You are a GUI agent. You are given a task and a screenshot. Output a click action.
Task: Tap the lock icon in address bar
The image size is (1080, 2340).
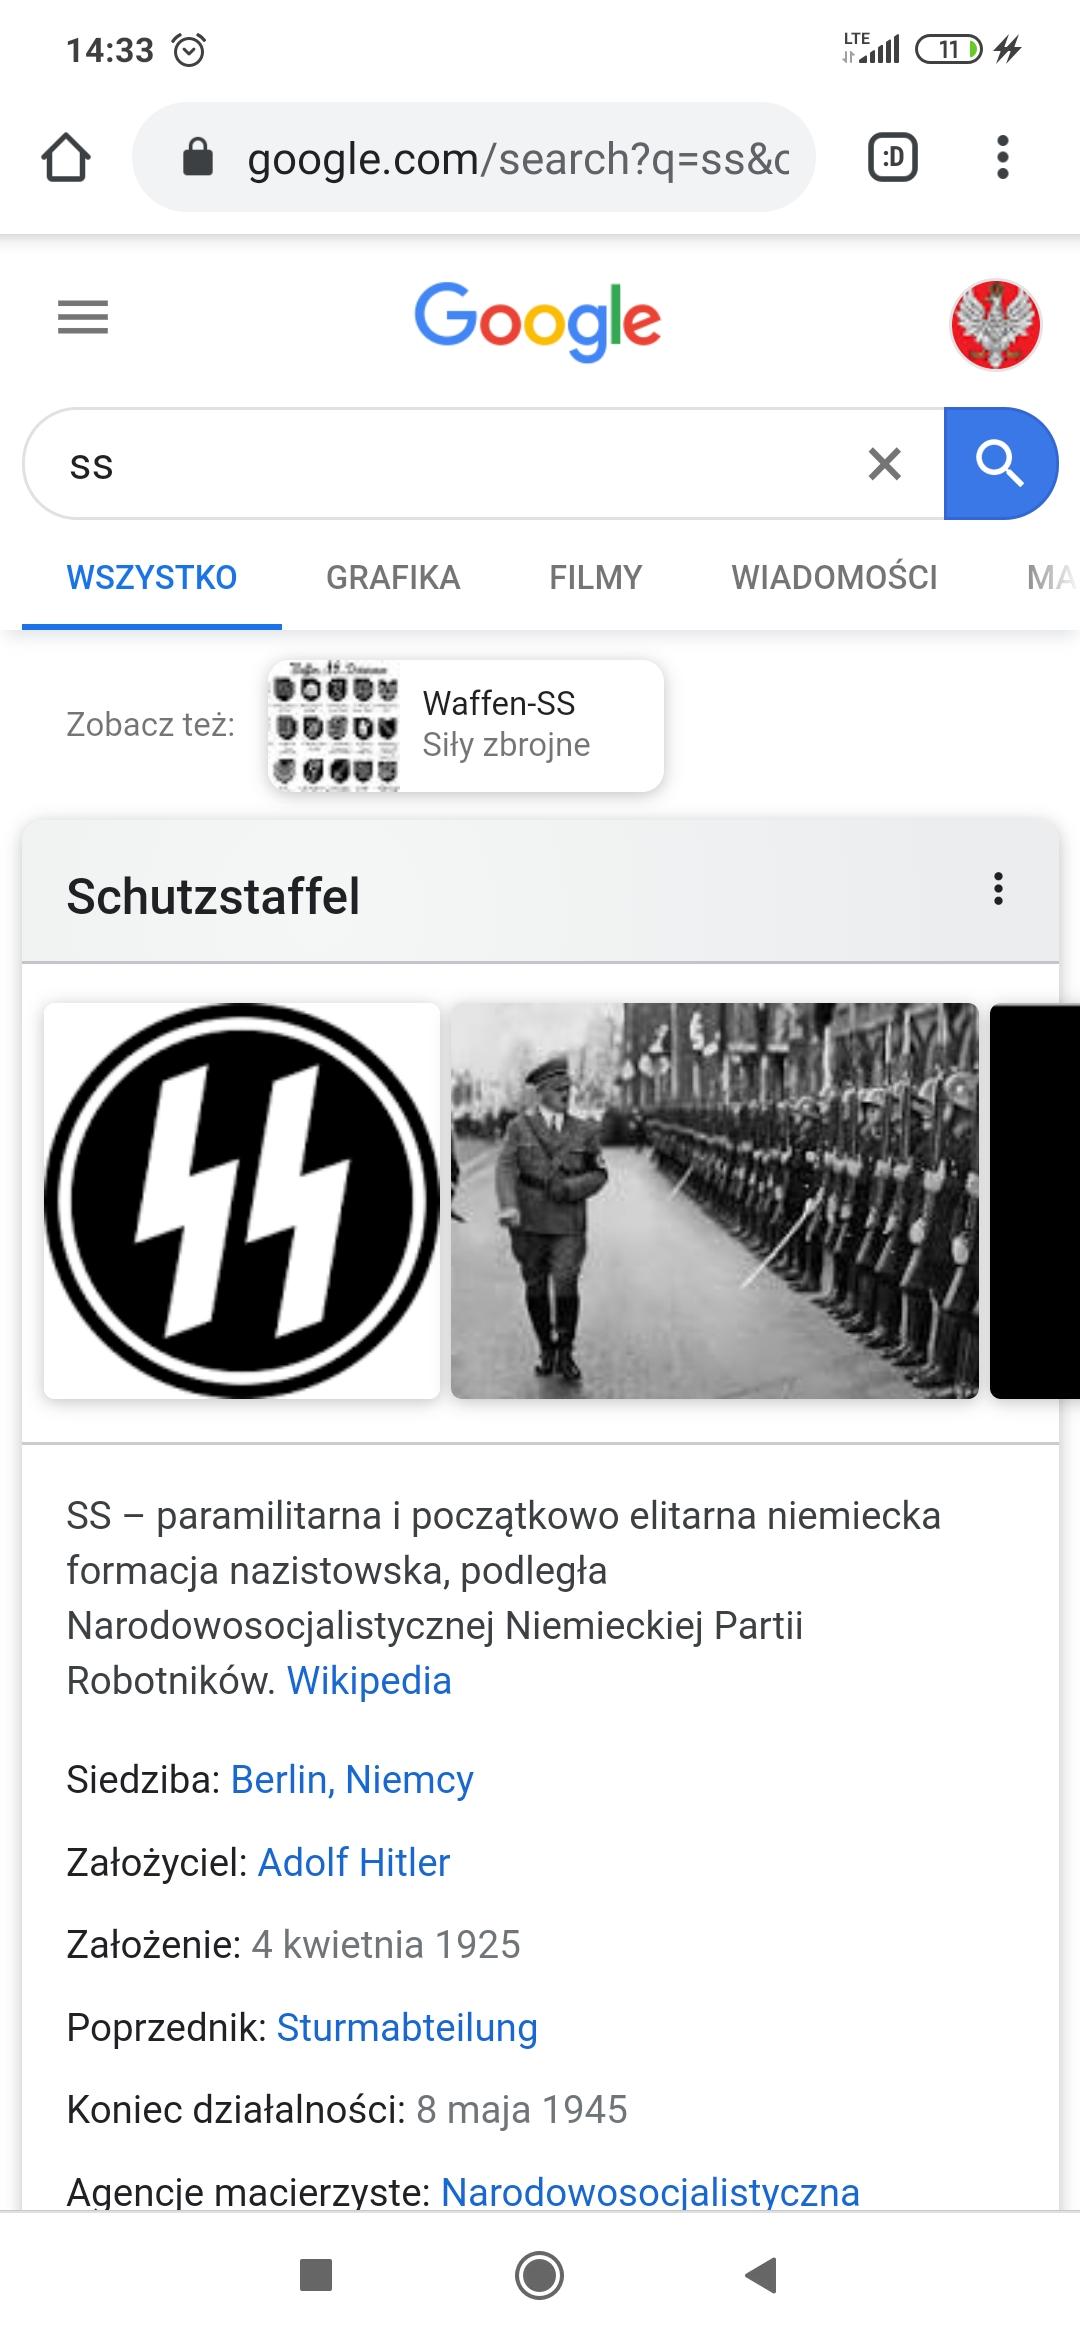point(198,158)
